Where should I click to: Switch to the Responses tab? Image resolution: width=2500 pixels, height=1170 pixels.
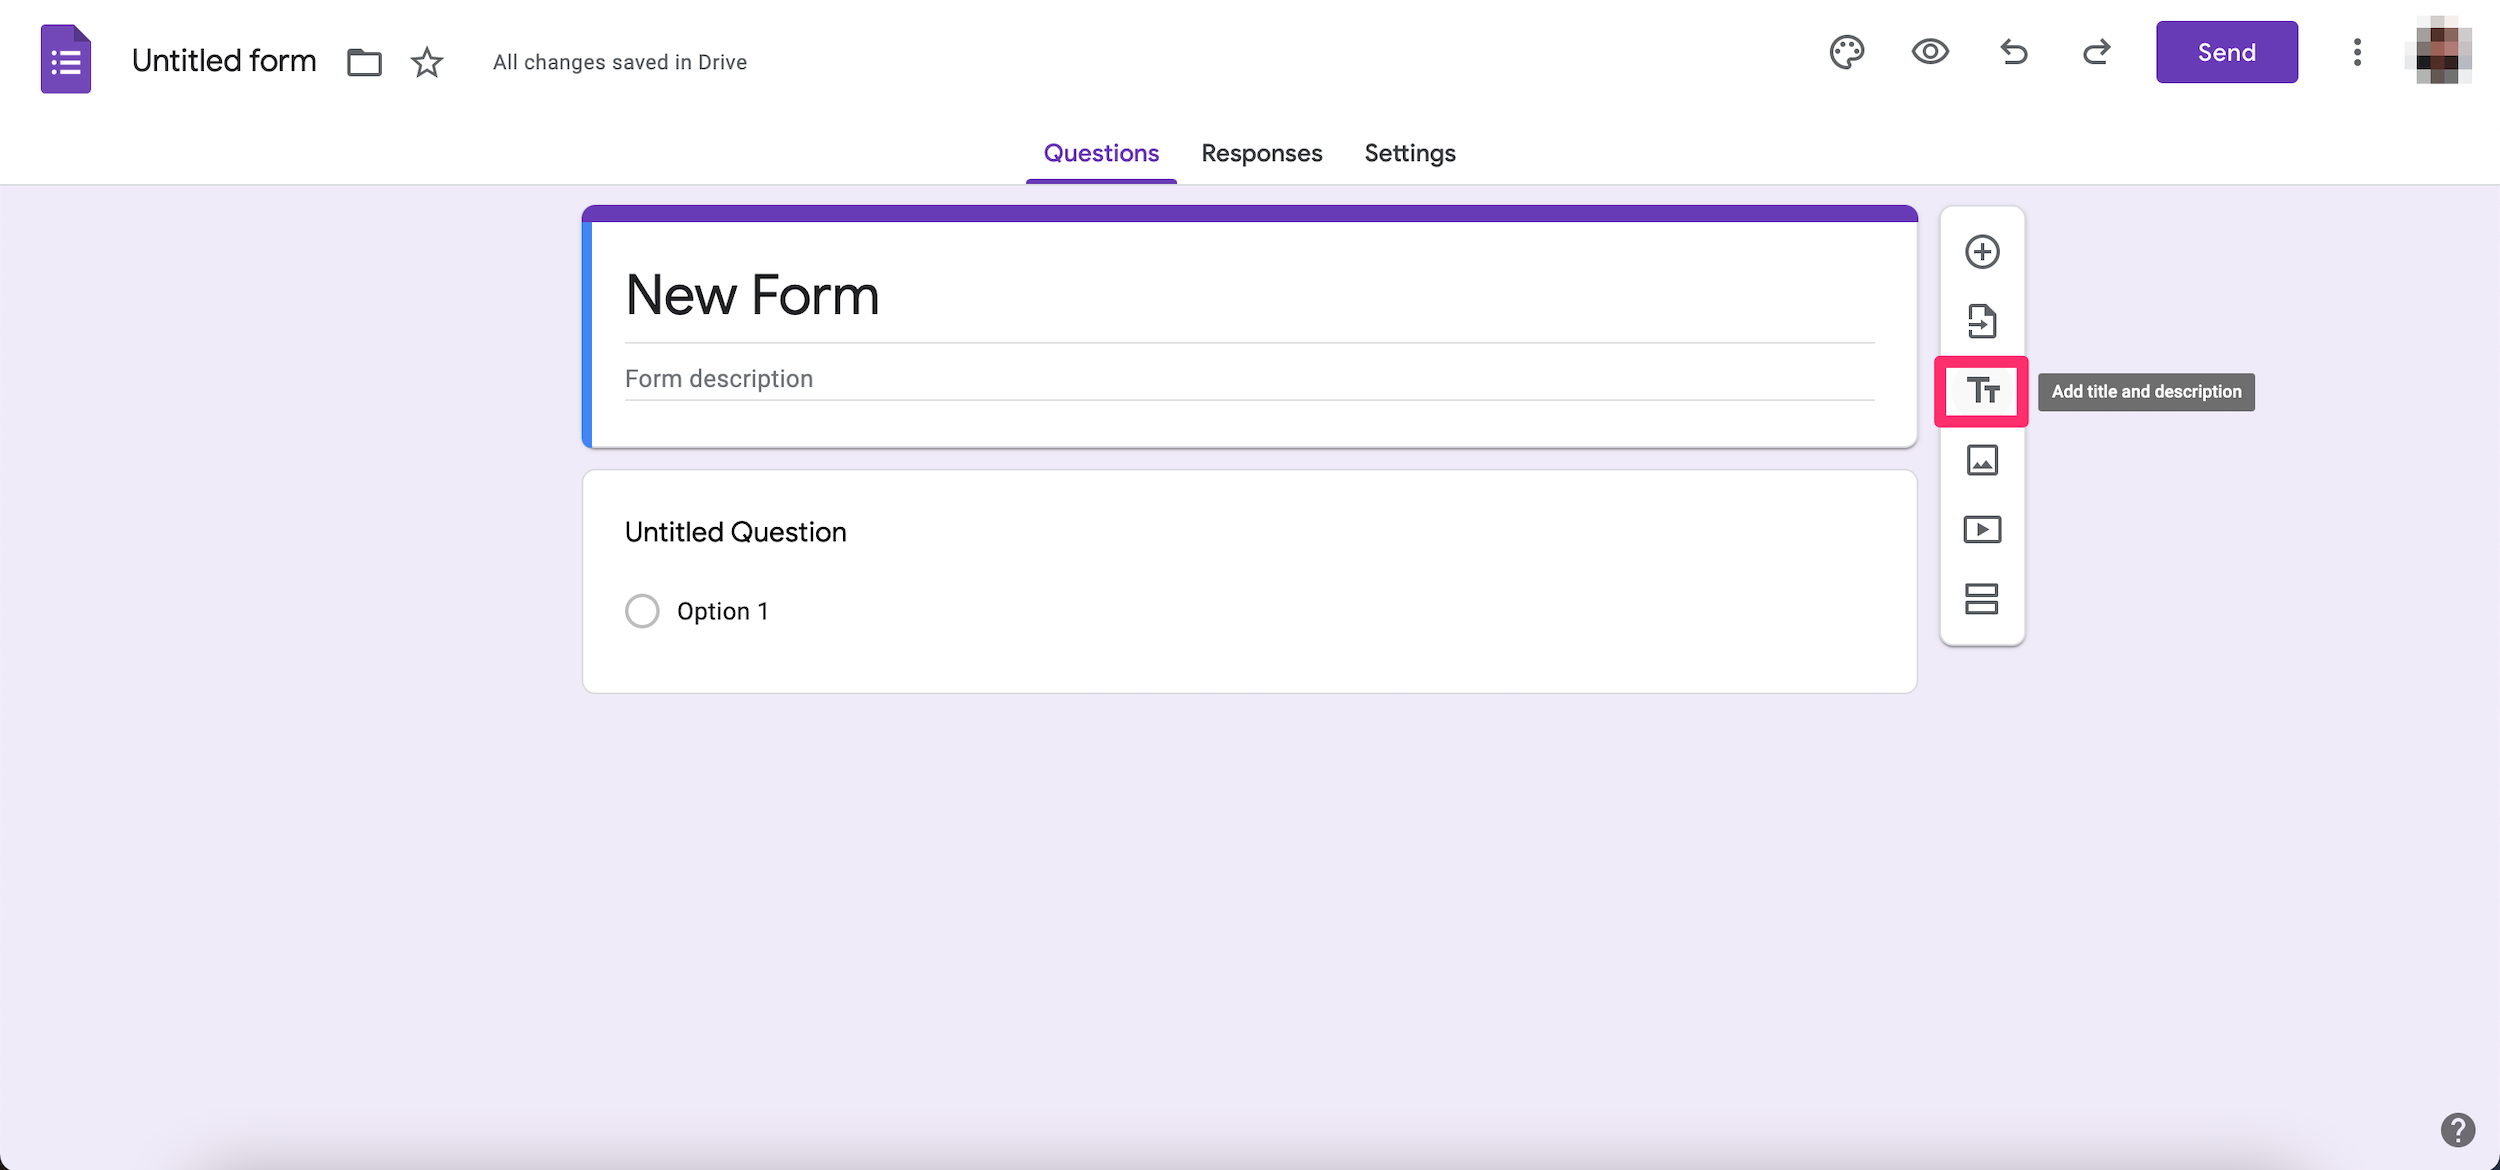[1261, 151]
